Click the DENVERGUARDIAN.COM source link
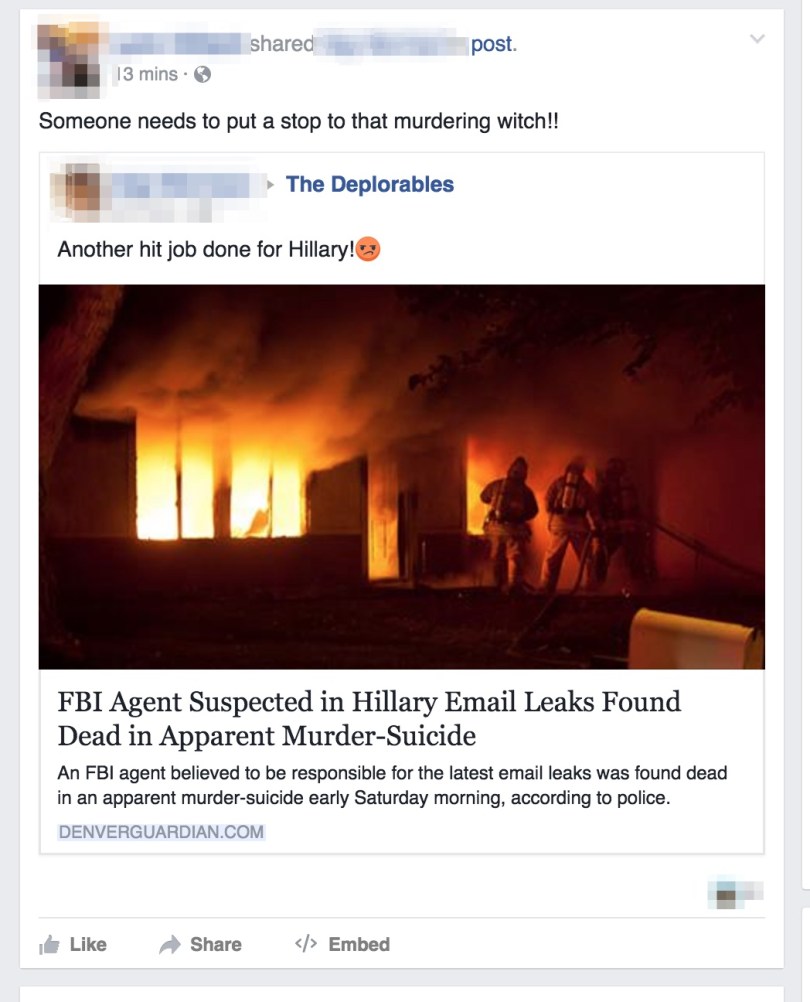 (x=161, y=831)
